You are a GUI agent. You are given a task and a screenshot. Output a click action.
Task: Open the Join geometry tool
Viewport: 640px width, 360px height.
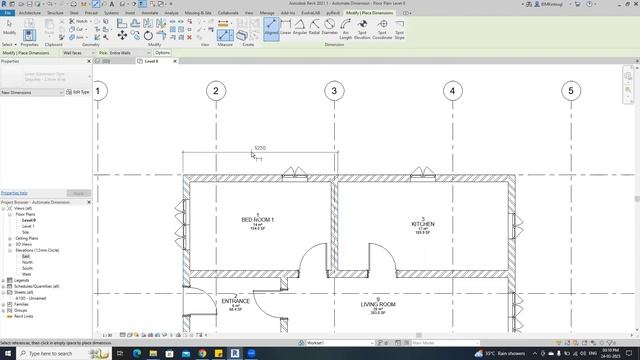coord(77,37)
